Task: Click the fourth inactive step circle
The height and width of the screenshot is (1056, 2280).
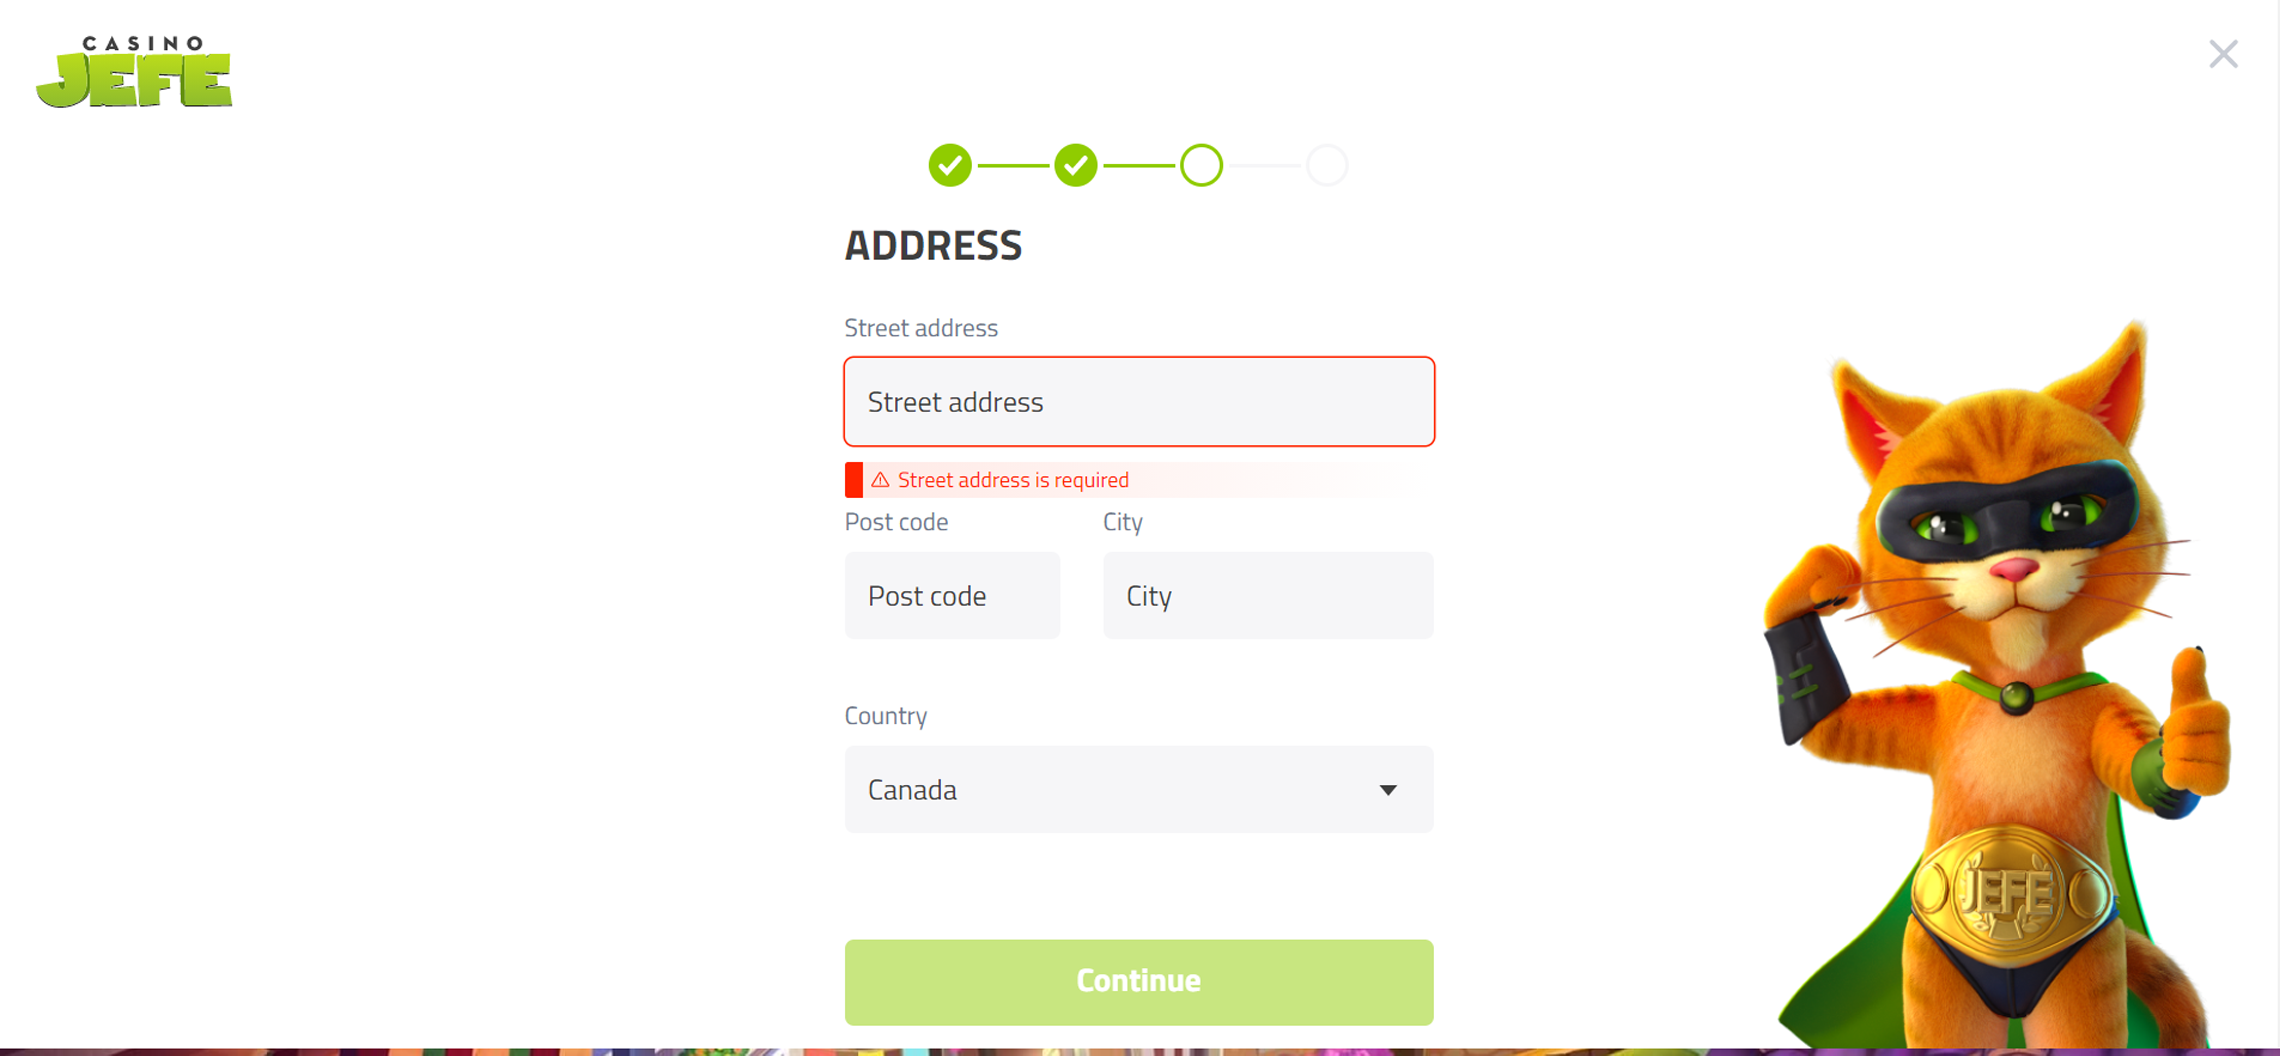Action: 1327,165
